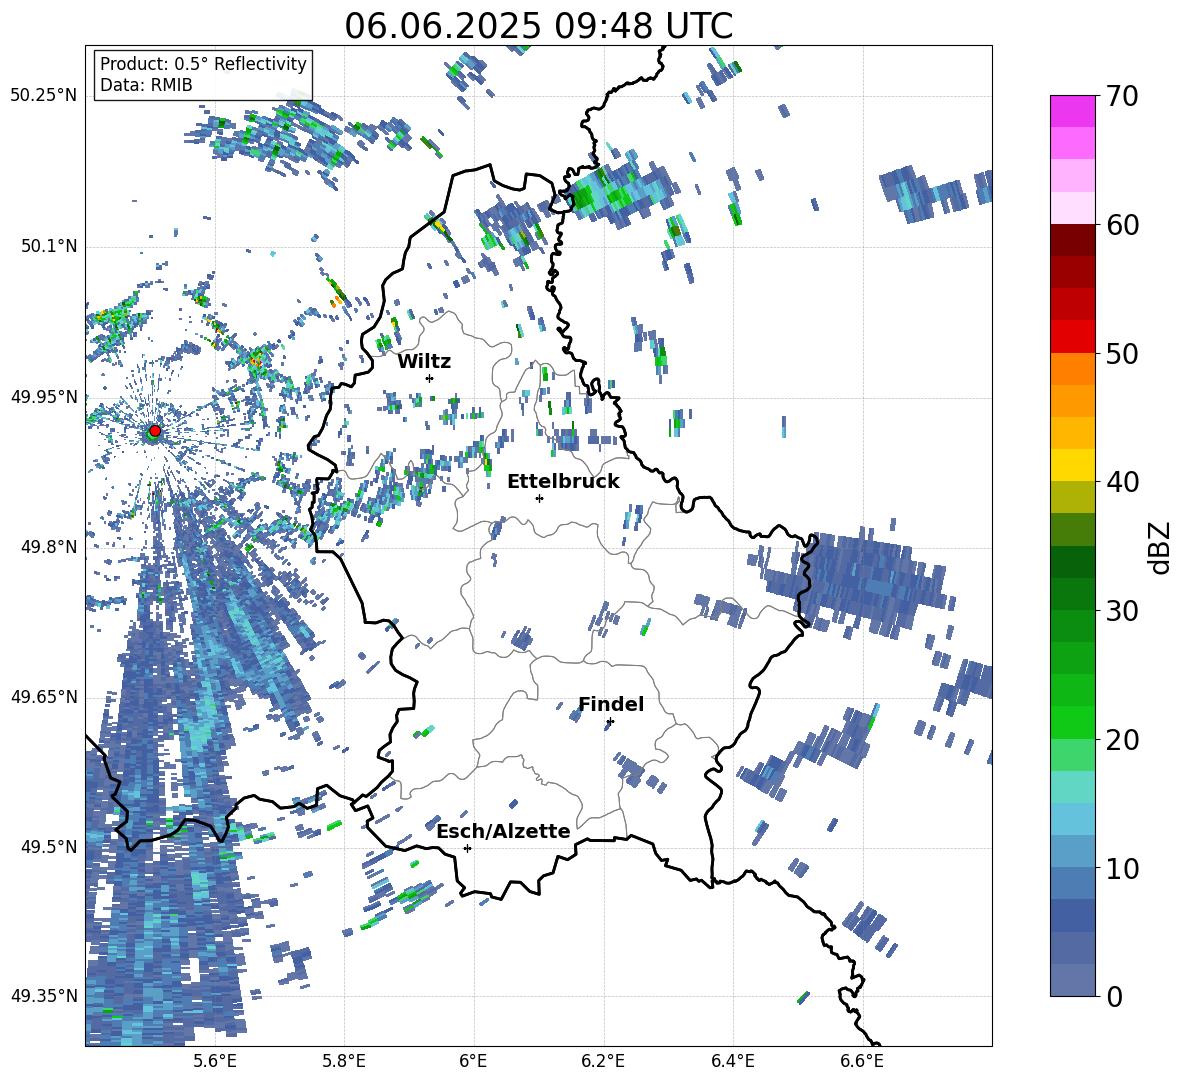Viewport: 1184px width, 1081px height.
Task: Click the colorbar tick label 60
Action: tap(1122, 225)
